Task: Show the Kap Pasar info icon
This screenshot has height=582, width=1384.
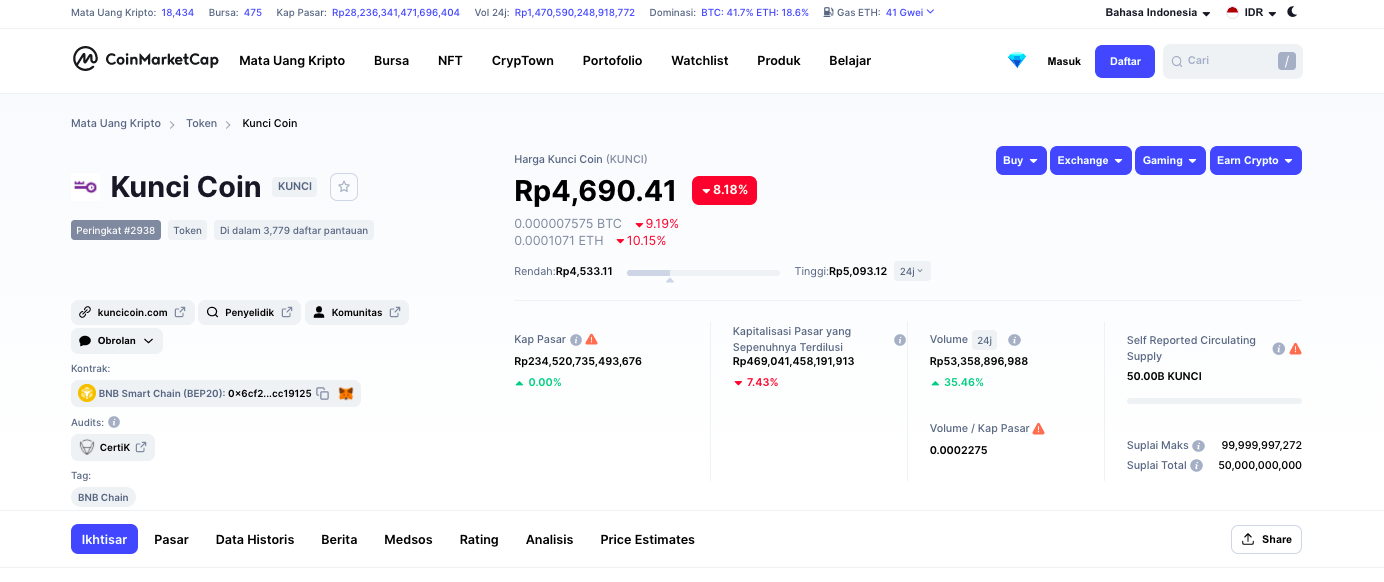Action: click(576, 340)
